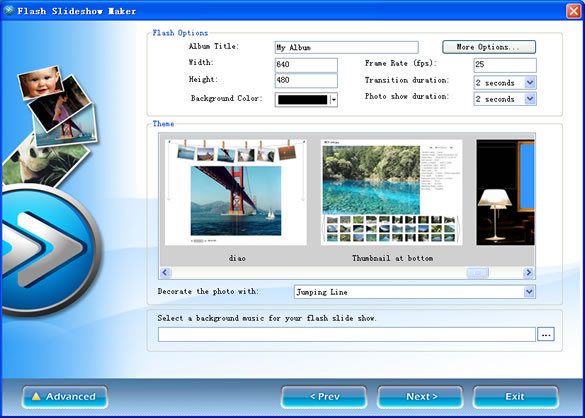The width and height of the screenshot is (585, 418).
Task: Click the yellow Advanced triangle icon
Action: pos(36,396)
